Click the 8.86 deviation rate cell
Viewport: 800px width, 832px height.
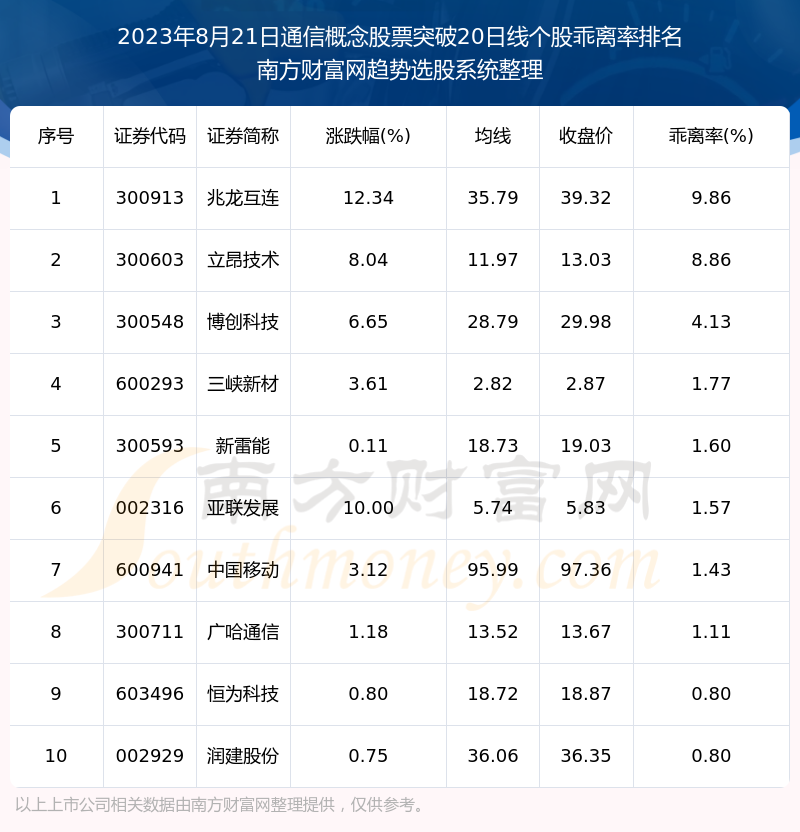click(x=711, y=260)
